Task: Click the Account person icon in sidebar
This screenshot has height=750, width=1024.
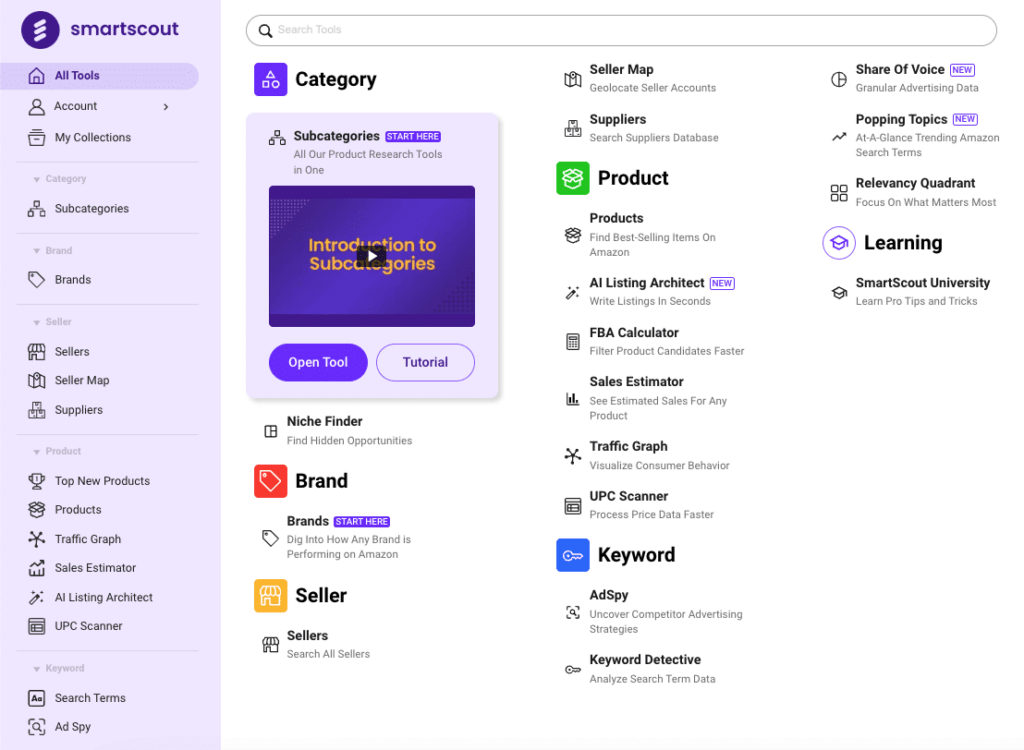Action: point(37,106)
